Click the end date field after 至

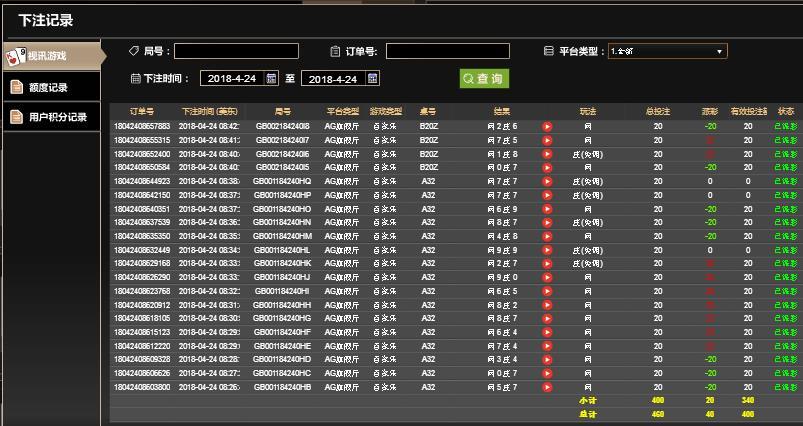(x=333, y=79)
